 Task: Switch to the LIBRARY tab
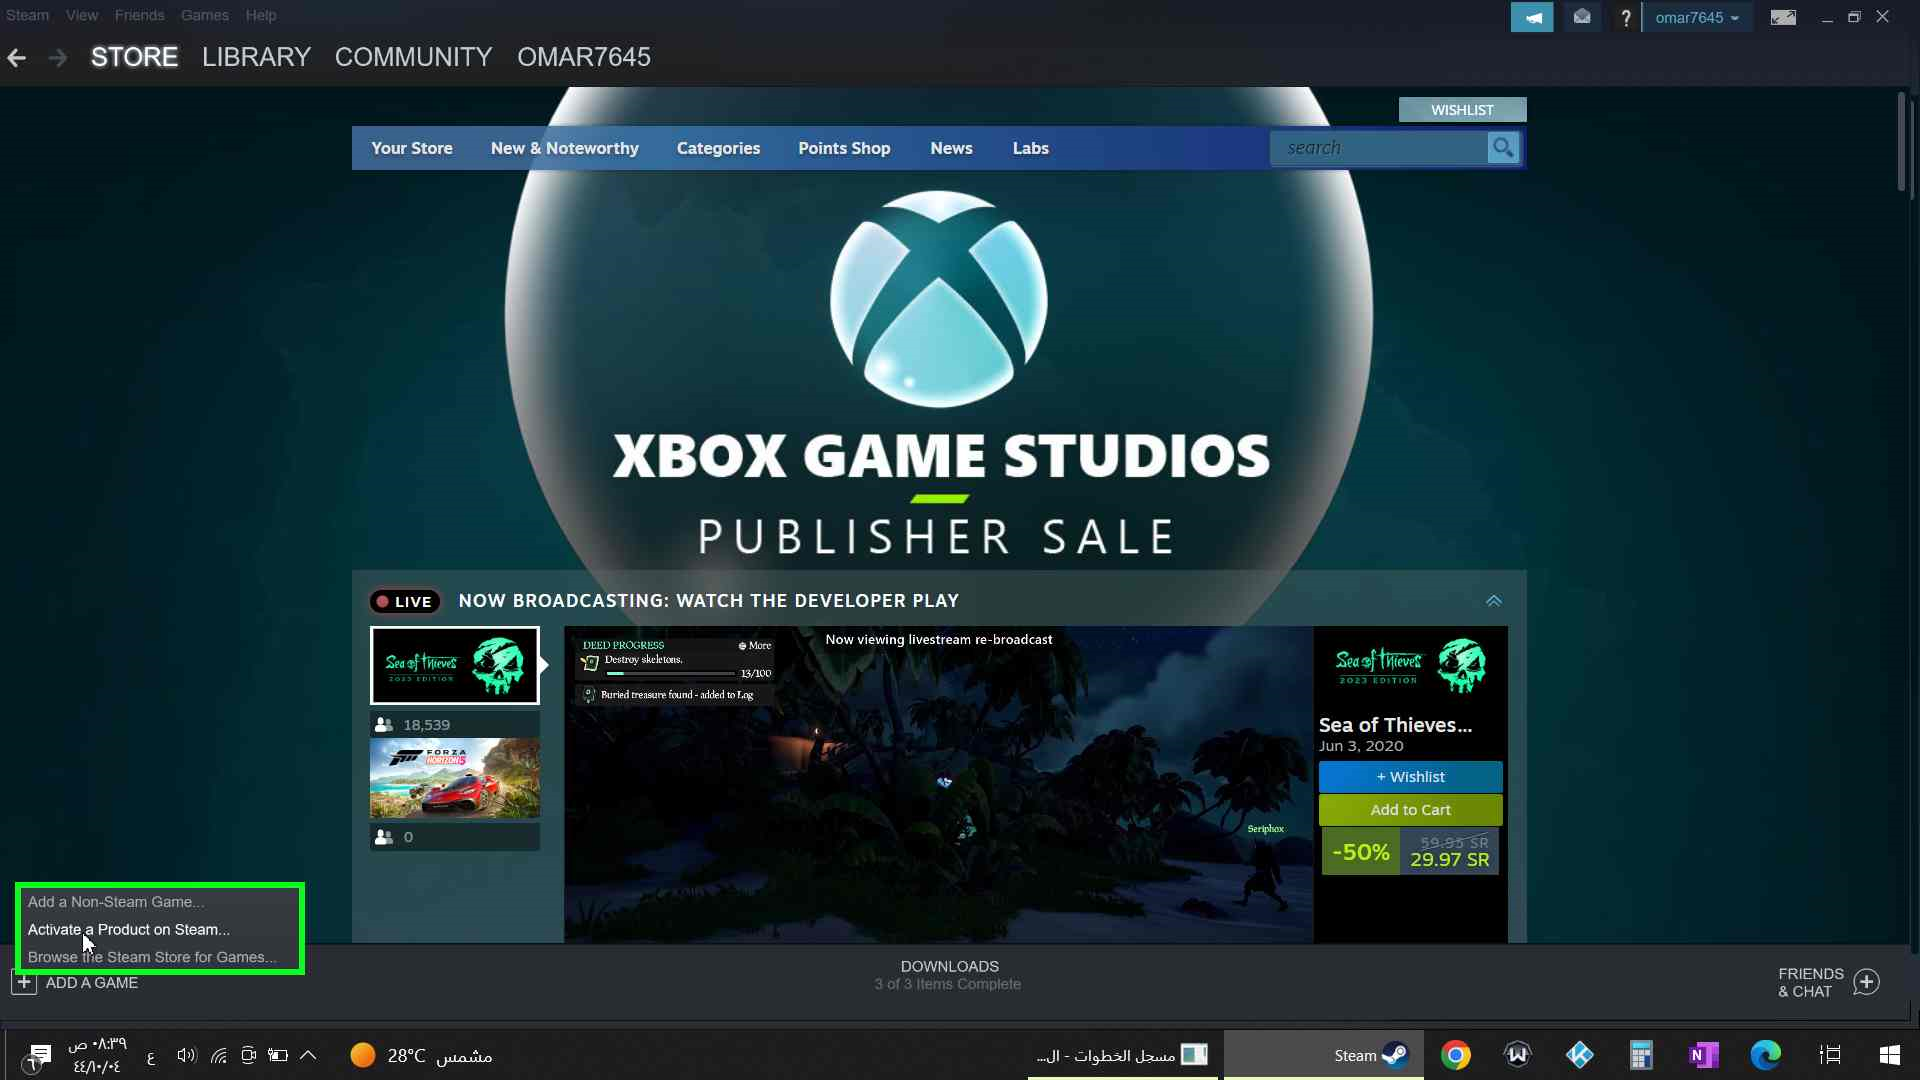[256, 57]
